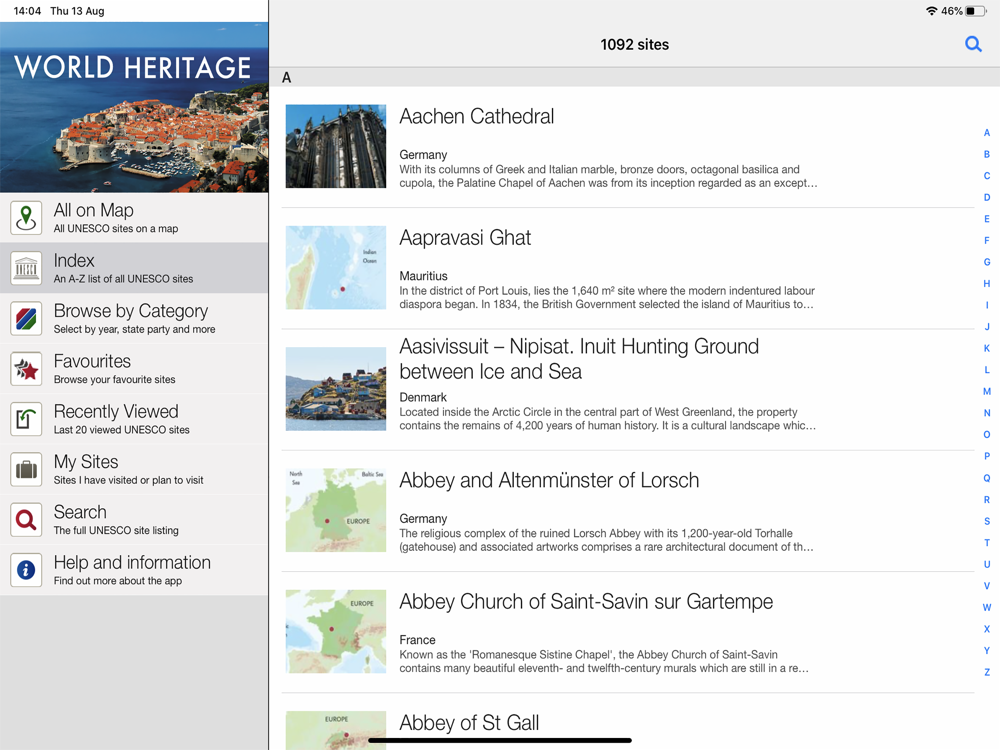Viewport: 1000px width, 750px height.
Task: Check the Wi-Fi status icon
Action: [932, 11]
